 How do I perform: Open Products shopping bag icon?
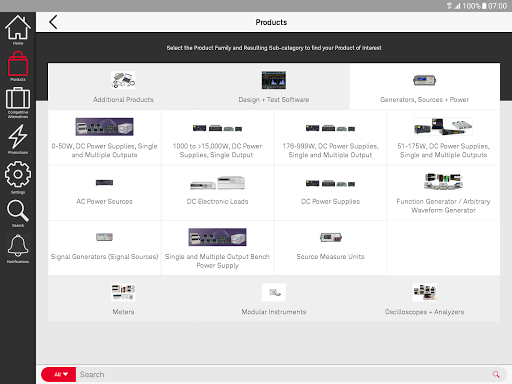pos(18,66)
